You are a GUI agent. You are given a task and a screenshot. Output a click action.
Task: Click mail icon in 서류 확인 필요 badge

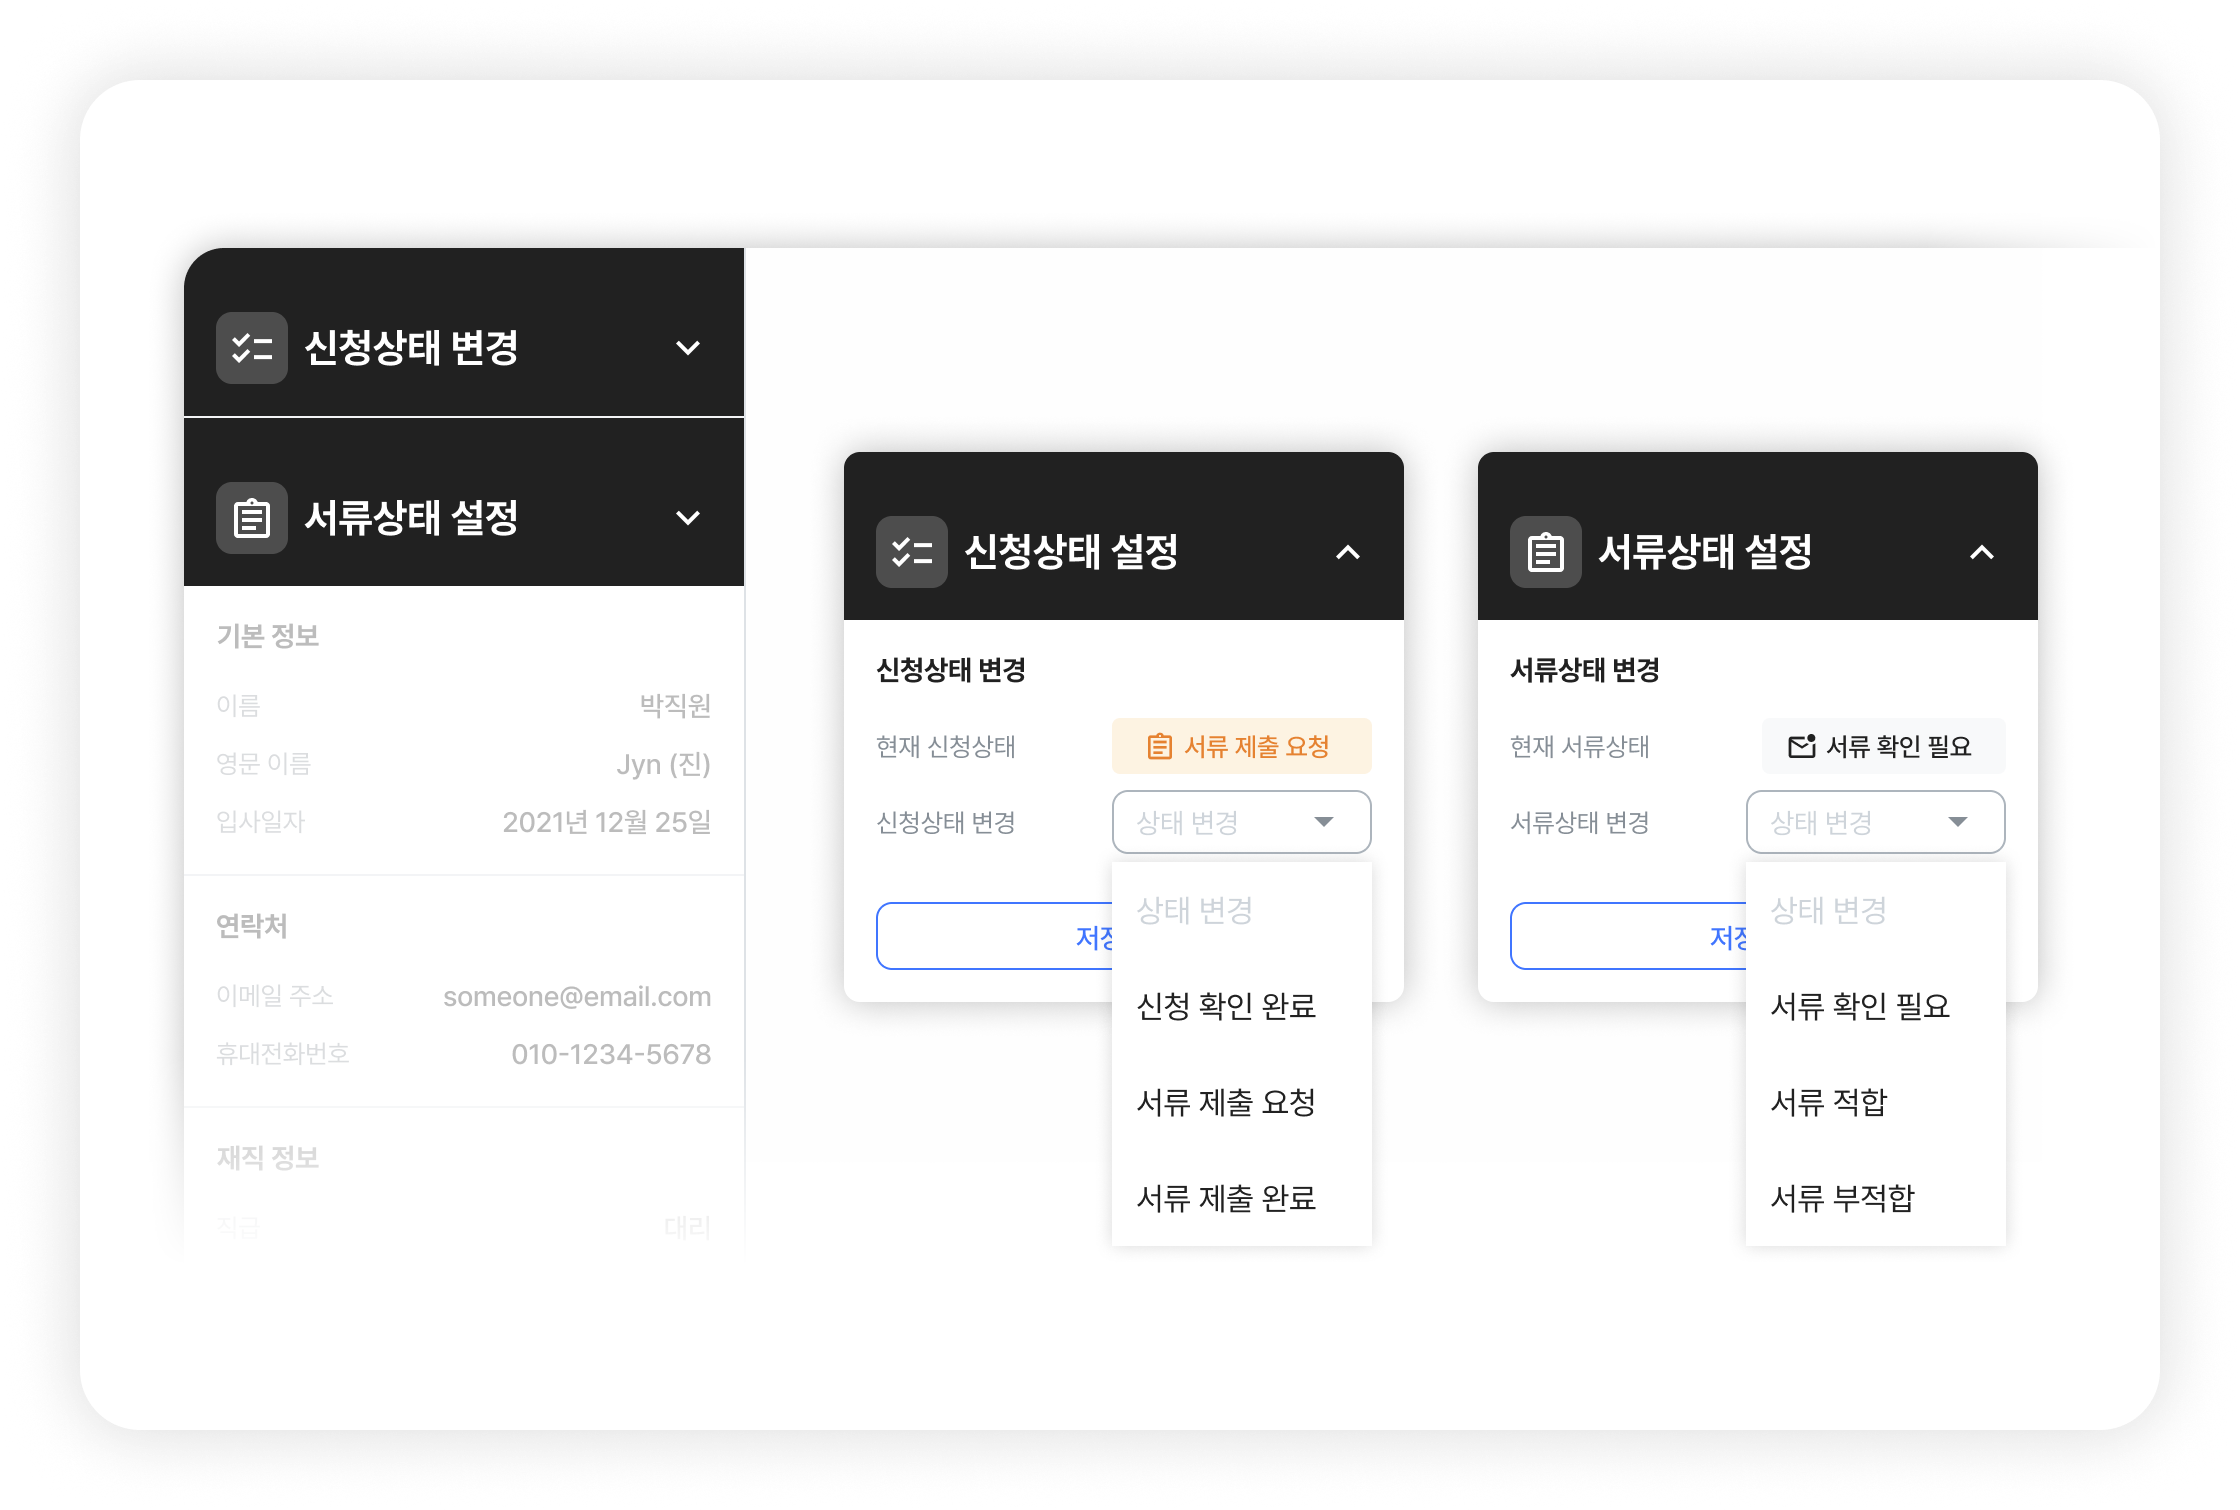point(1802,746)
